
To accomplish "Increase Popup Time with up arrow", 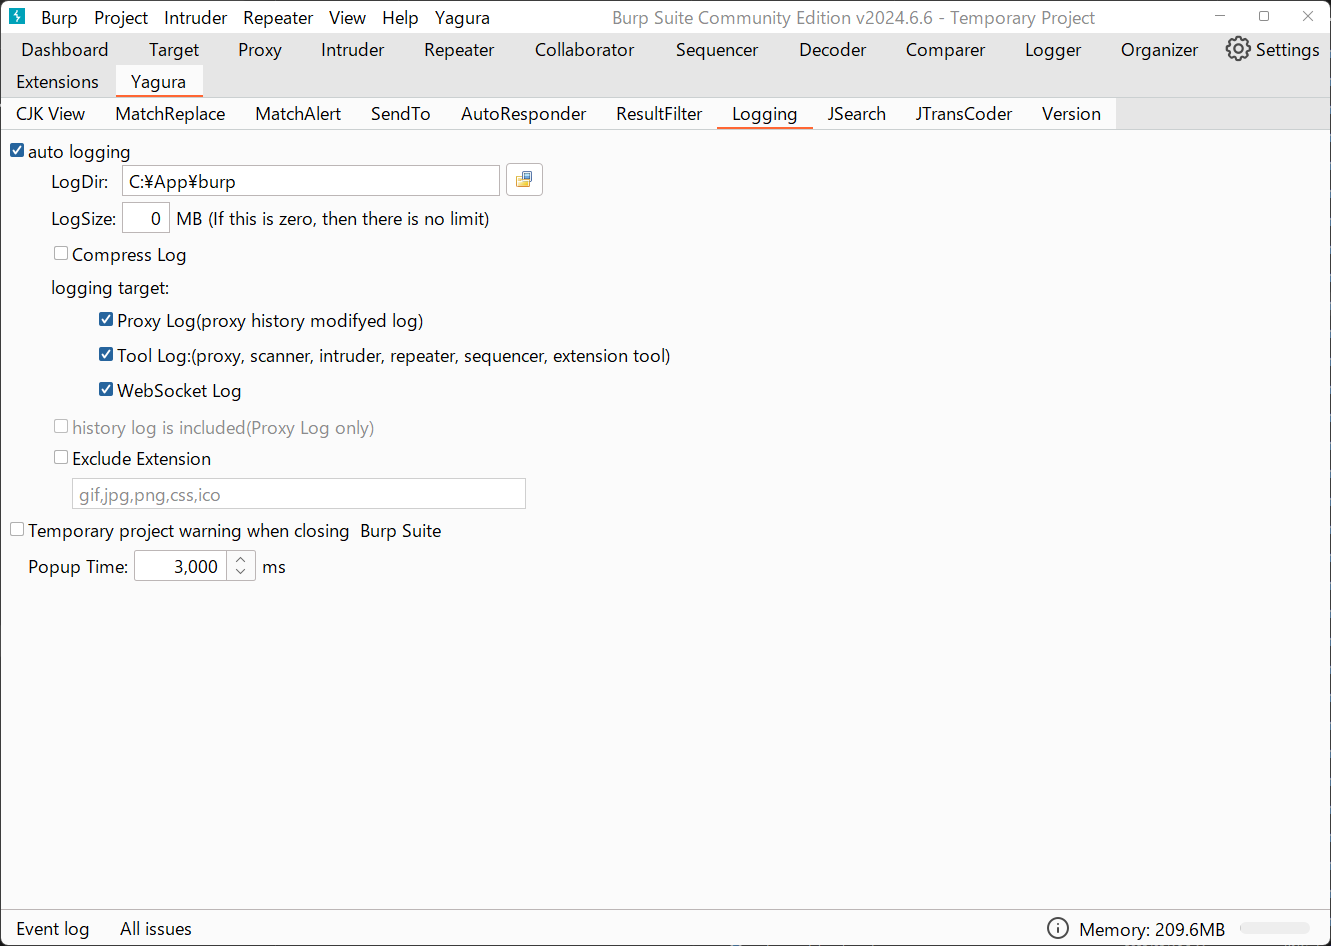I will 241,560.
